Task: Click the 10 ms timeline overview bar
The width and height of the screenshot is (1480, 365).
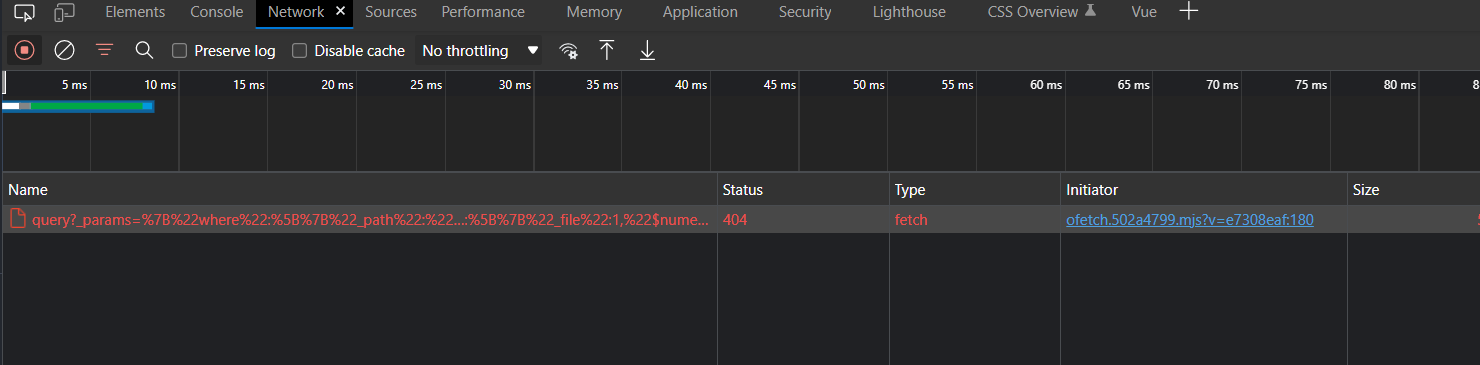Action: click(x=78, y=106)
